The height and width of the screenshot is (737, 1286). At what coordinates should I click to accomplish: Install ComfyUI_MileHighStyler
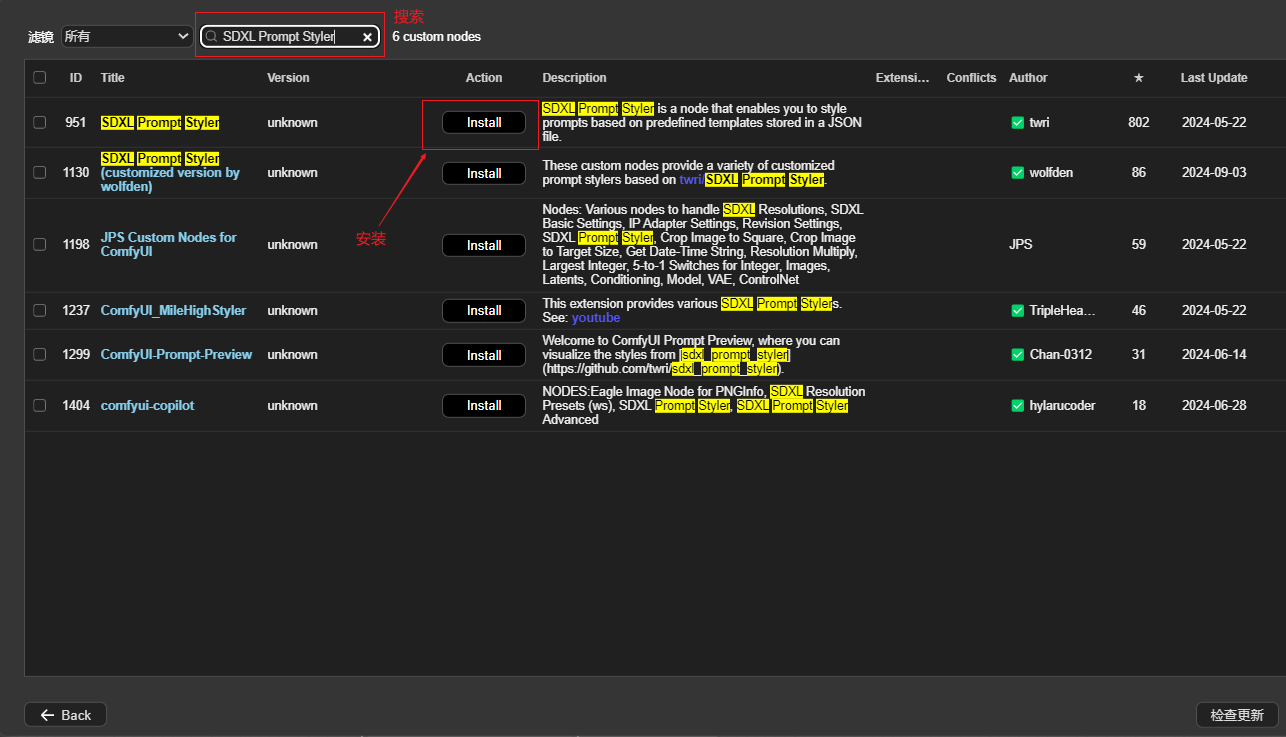coord(484,310)
